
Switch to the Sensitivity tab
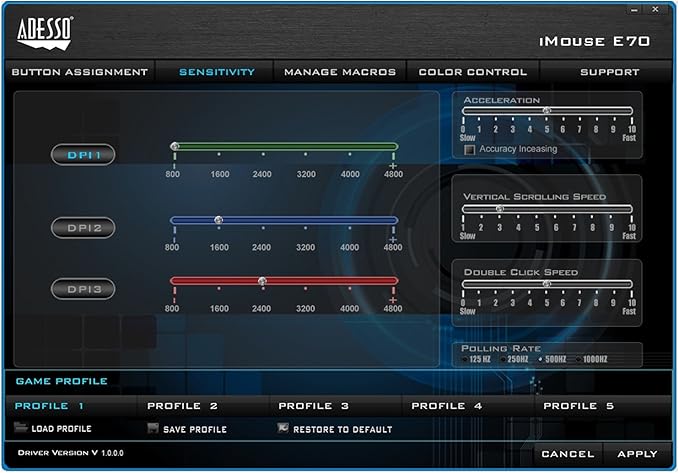click(217, 72)
